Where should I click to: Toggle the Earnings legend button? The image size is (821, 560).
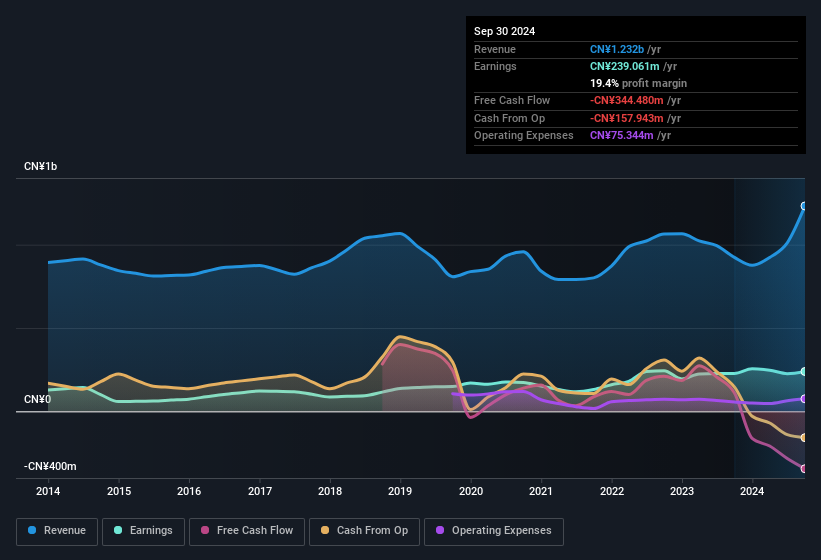click(x=143, y=531)
